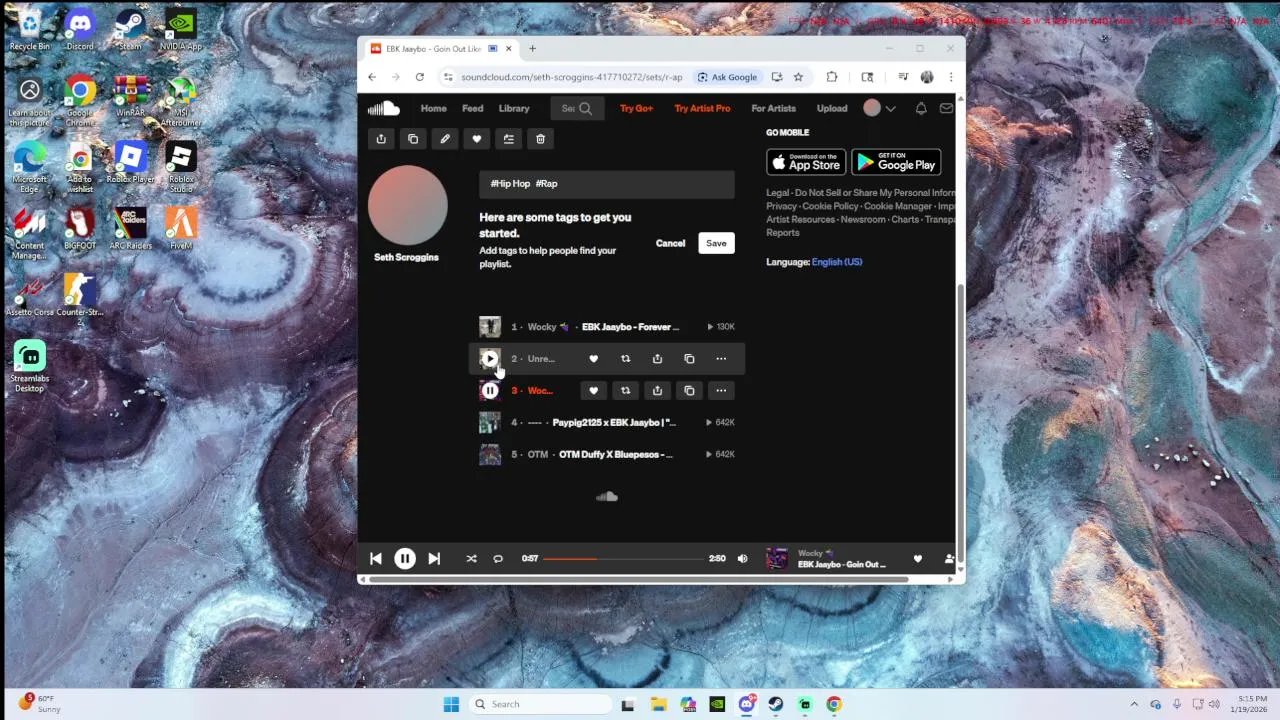Click Download on the App Store badge
The height and width of the screenshot is (720, 1280).
[x=806, y=162]
